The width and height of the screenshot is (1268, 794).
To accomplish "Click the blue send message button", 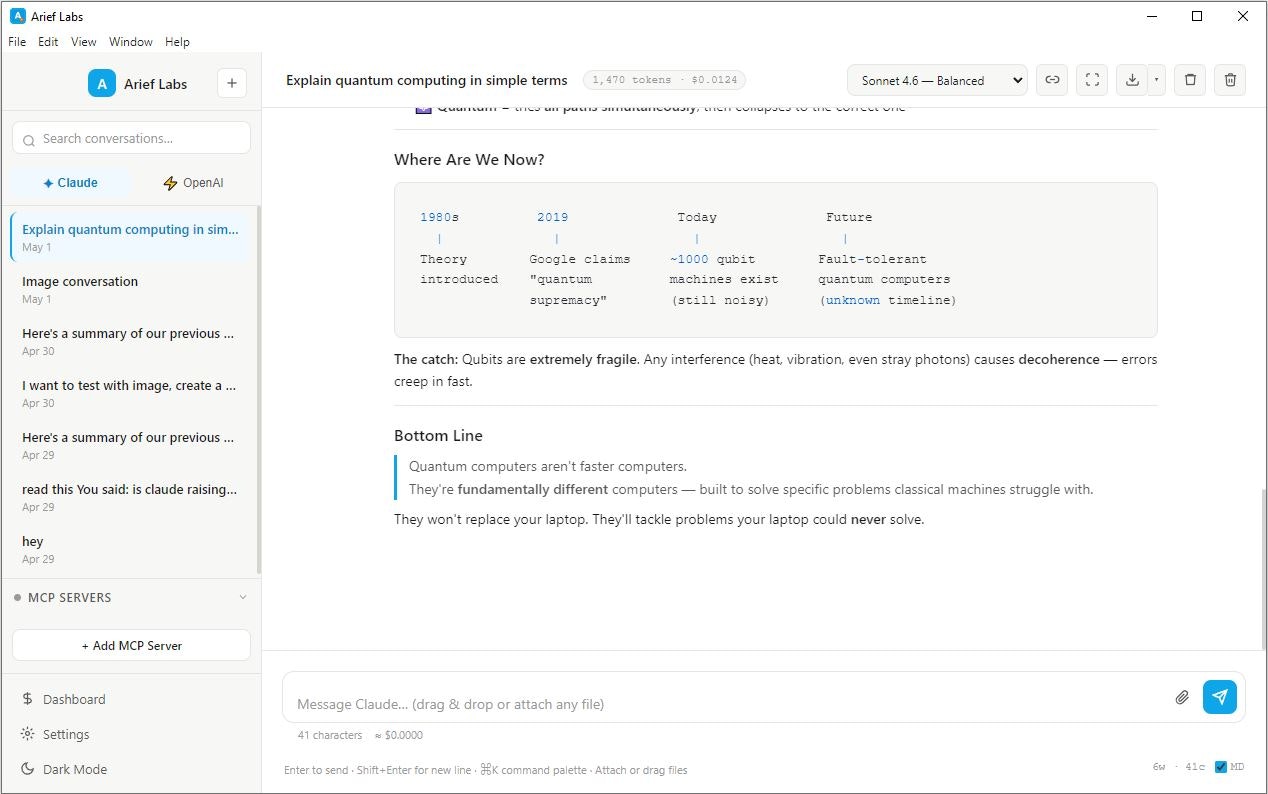I will (x=1220, y=697).
